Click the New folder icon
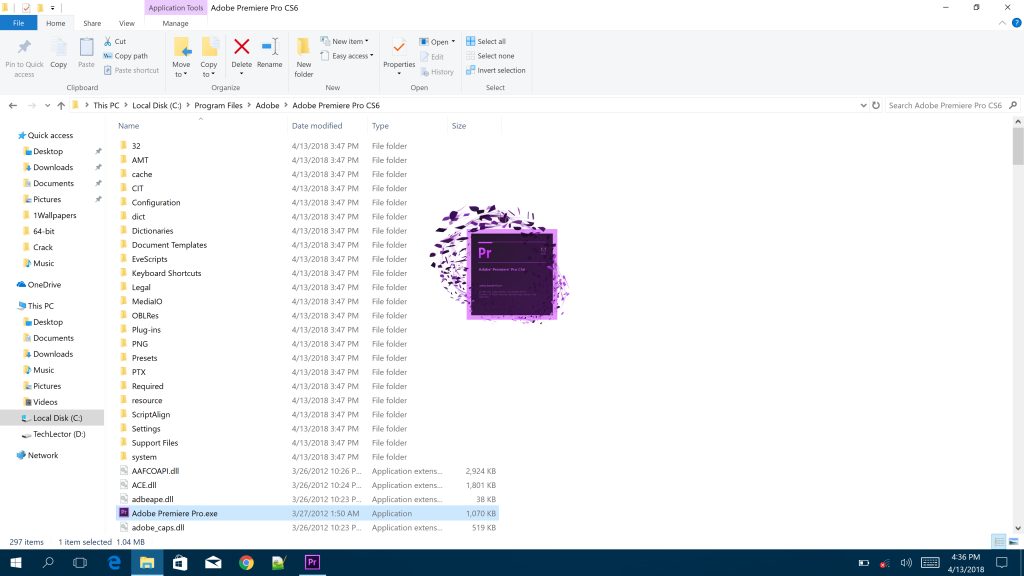 [x=304, y=47]
